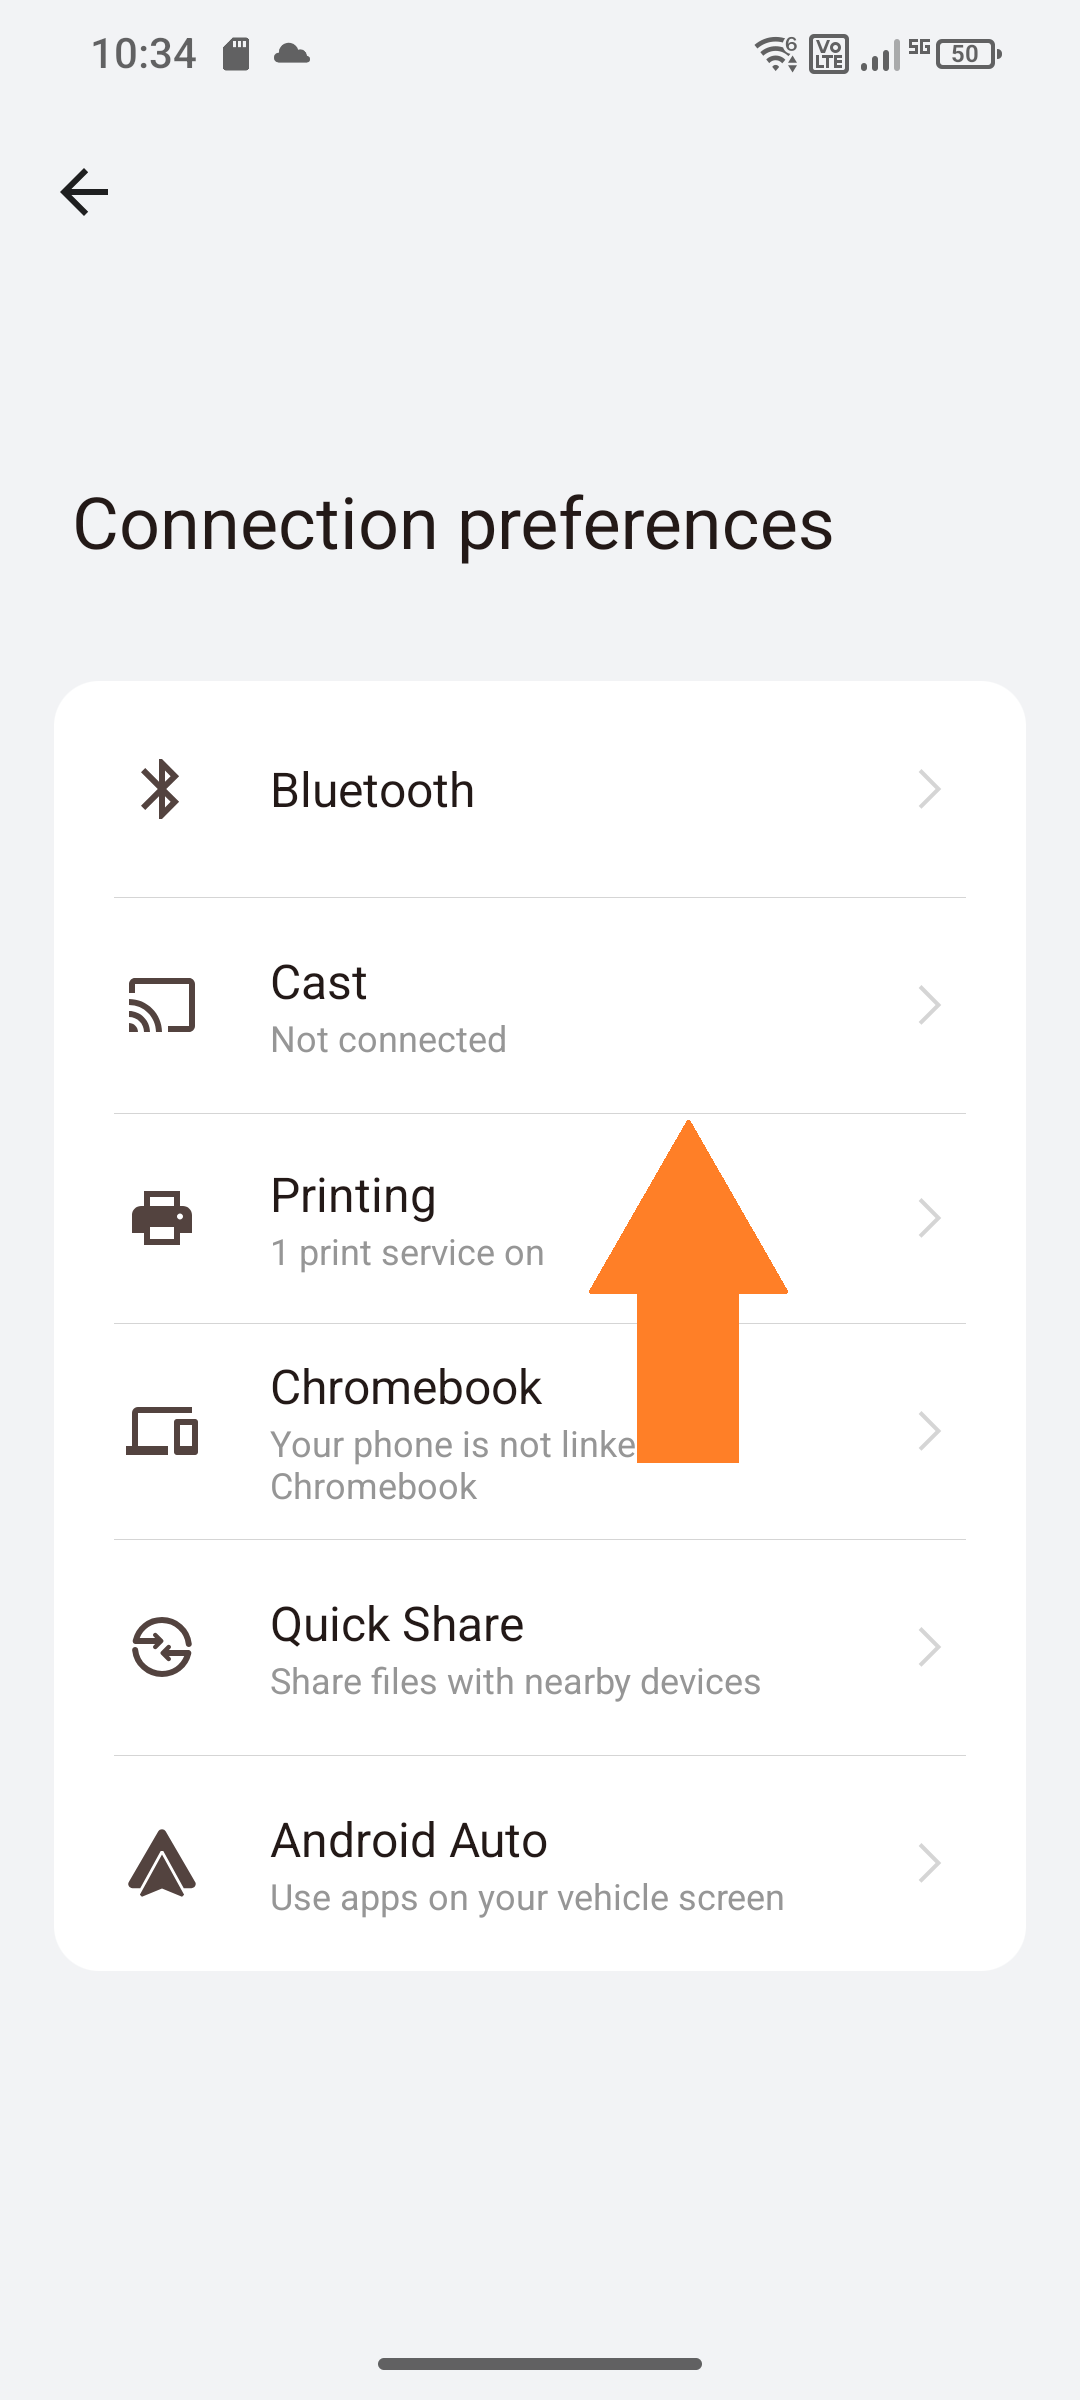This screenshot has width=1080, height=2400.
Task: Open the Android Auto settings row
Action: coord(540,1862)
